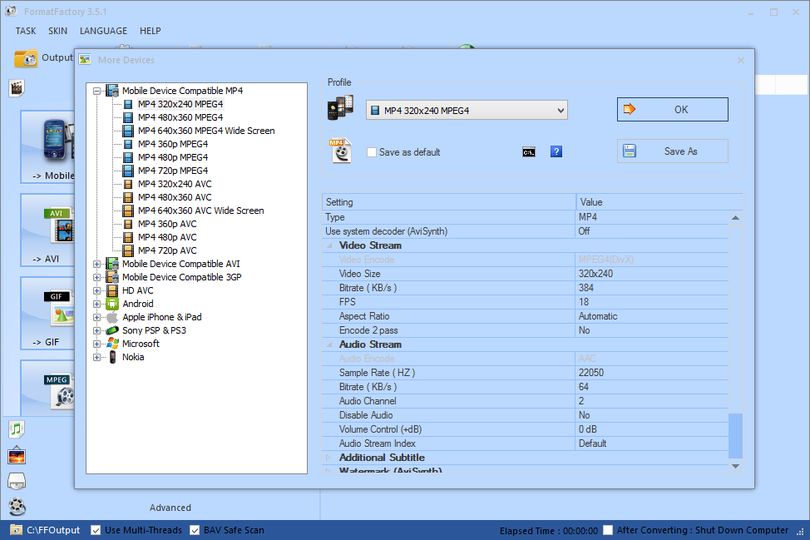Image resolution: width=810 pixels, height=540 pixels.
Task: Open the Advanced film reel icon
Action: tap(17, 506)
